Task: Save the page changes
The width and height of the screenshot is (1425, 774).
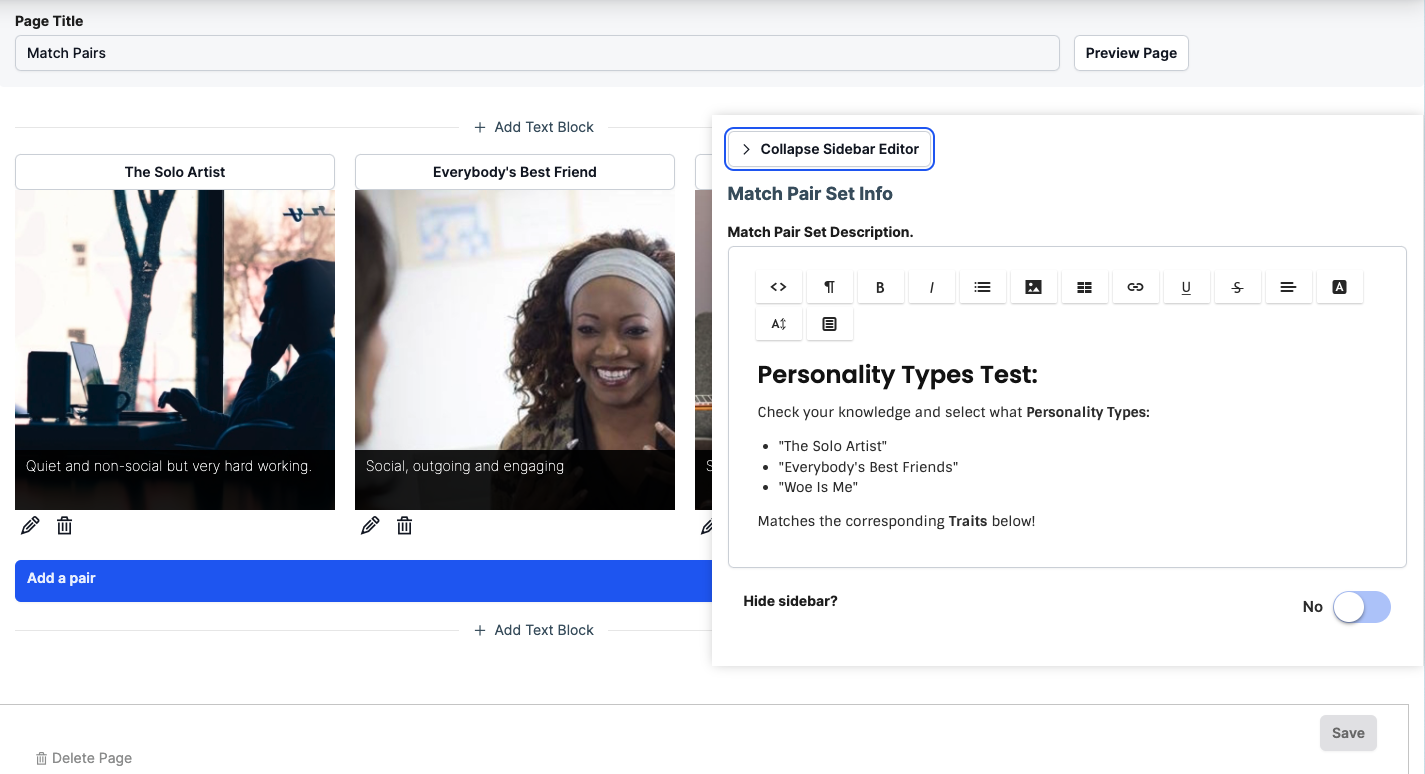Action: (1348, 733)
